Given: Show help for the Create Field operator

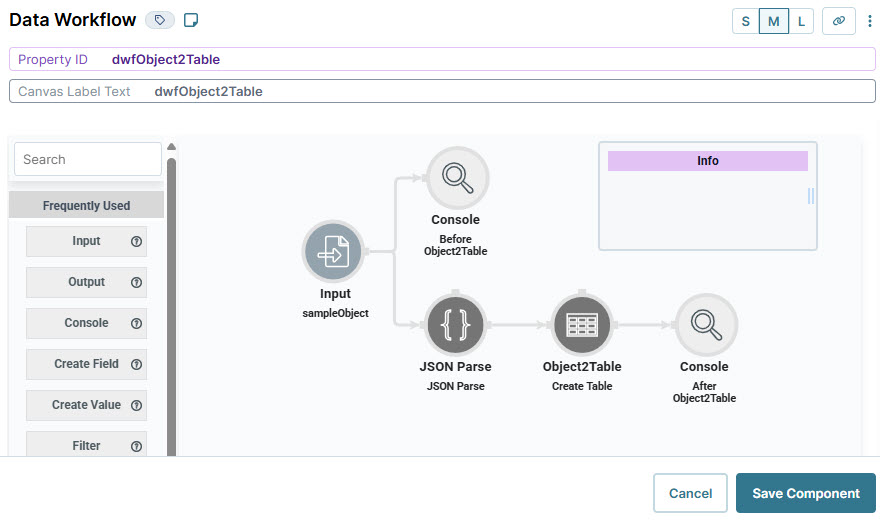Looking at the screenshot, I should pos(136,364).
